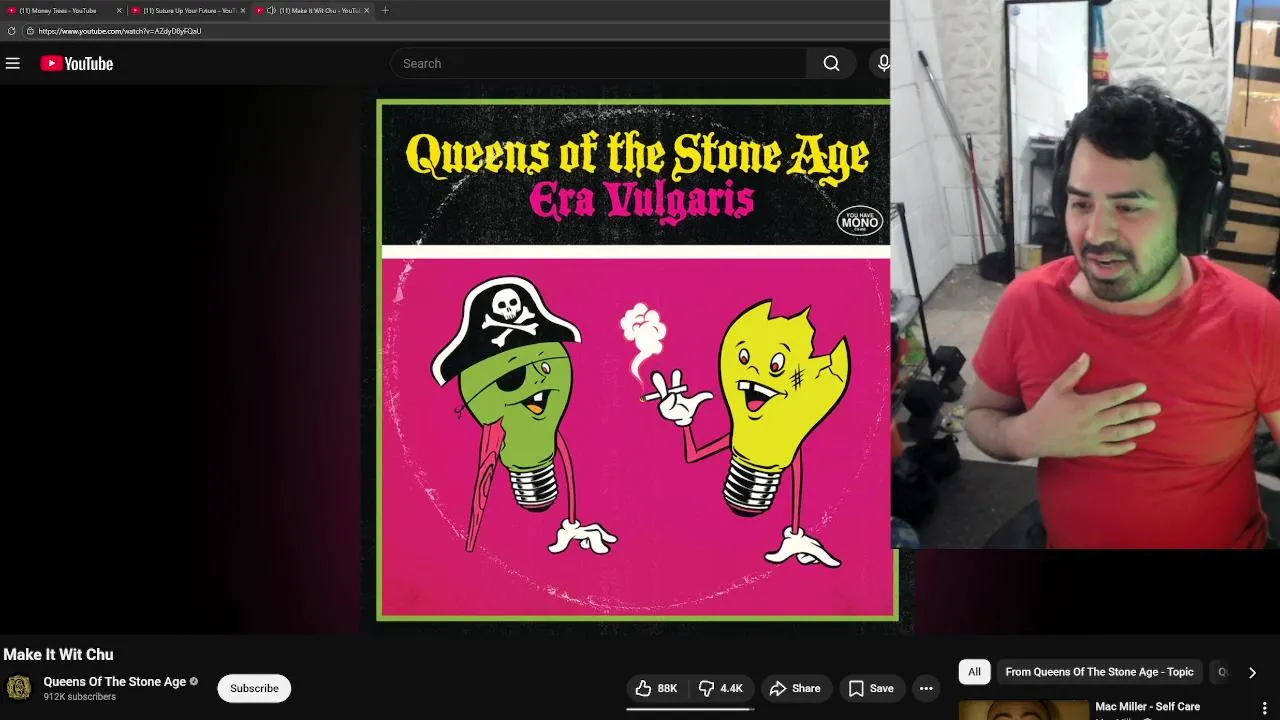
Task: Click the site info lock icon
Action: pyautogui.click(x=31, y=31)
